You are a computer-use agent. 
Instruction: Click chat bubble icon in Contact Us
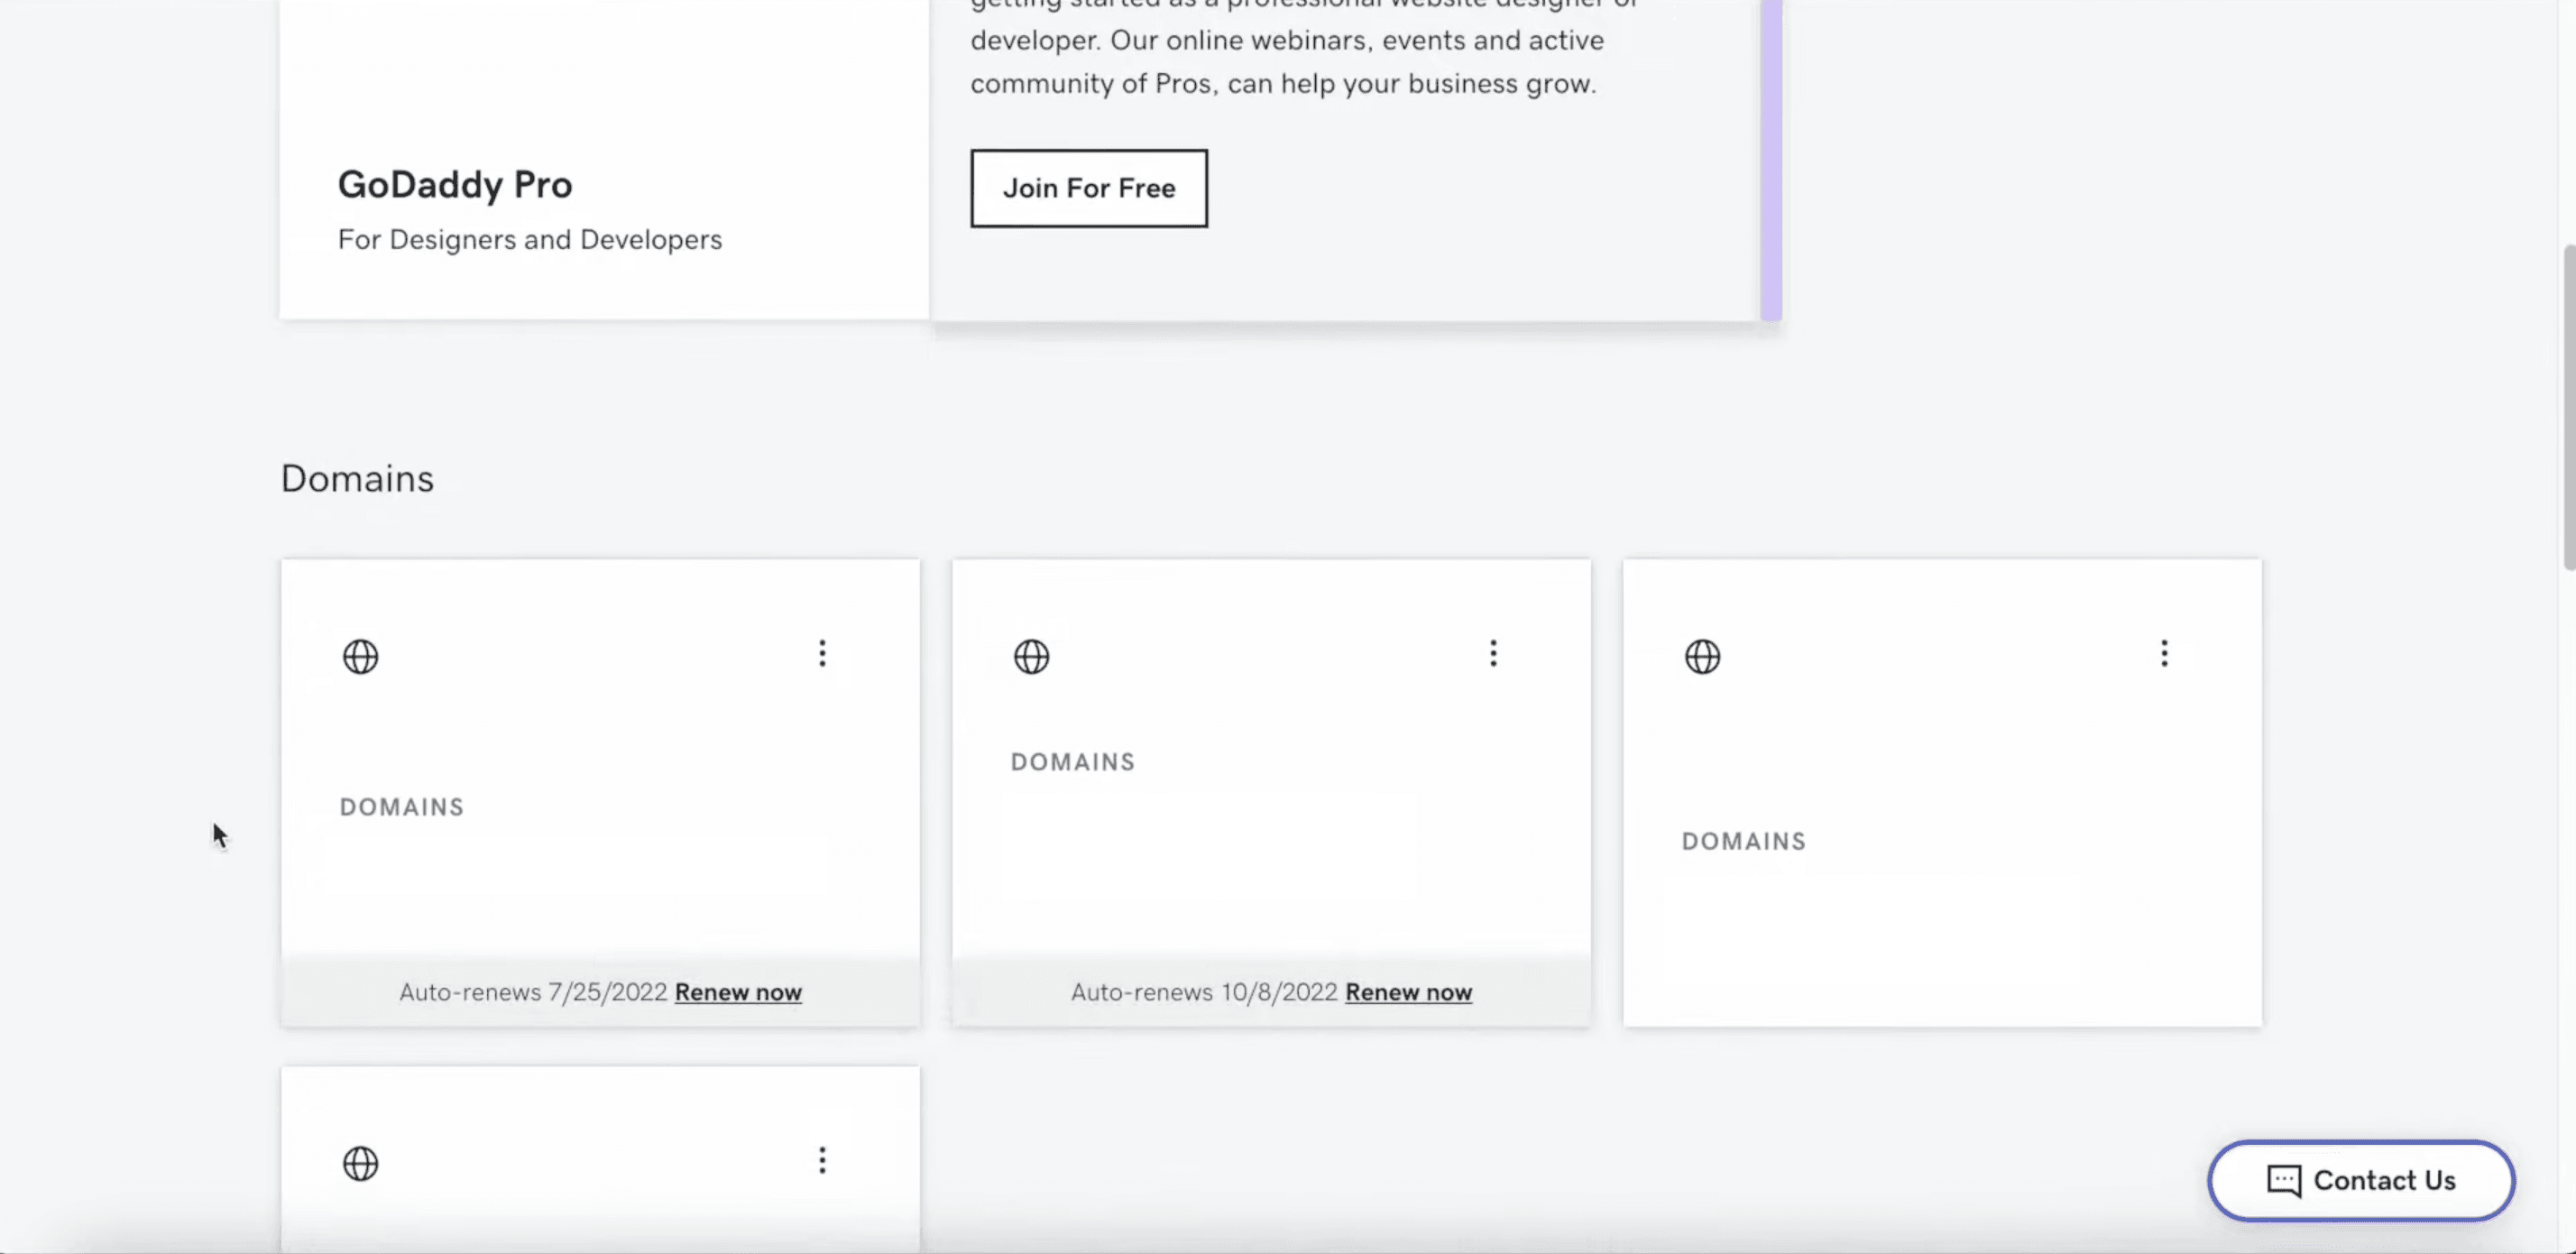2283,1181
